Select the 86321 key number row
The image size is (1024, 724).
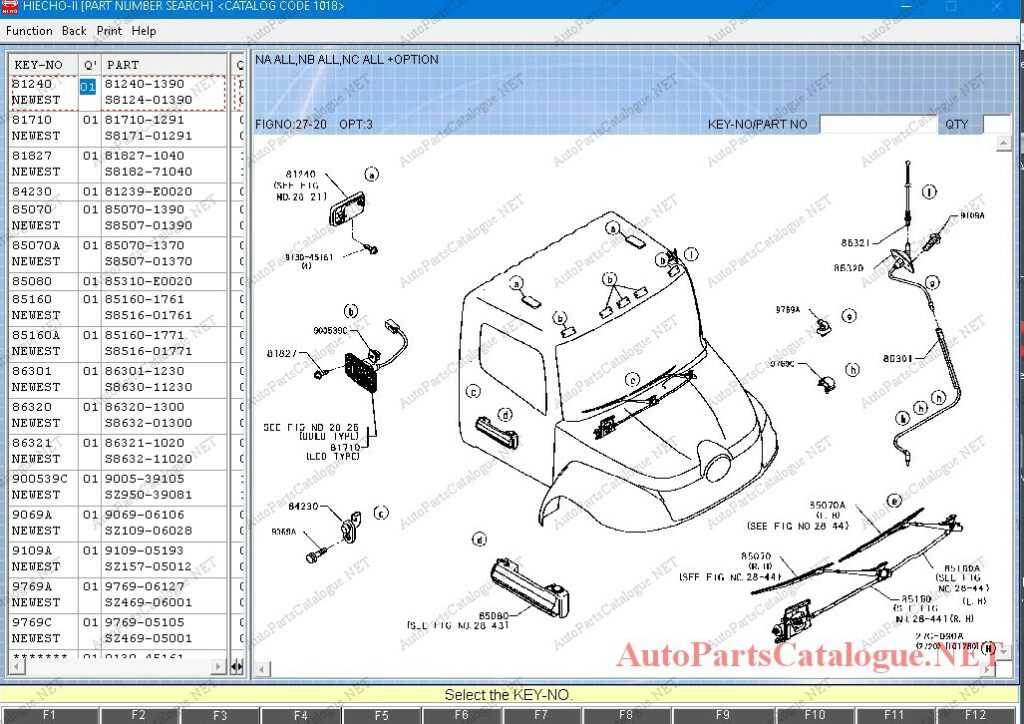point(40,447)
